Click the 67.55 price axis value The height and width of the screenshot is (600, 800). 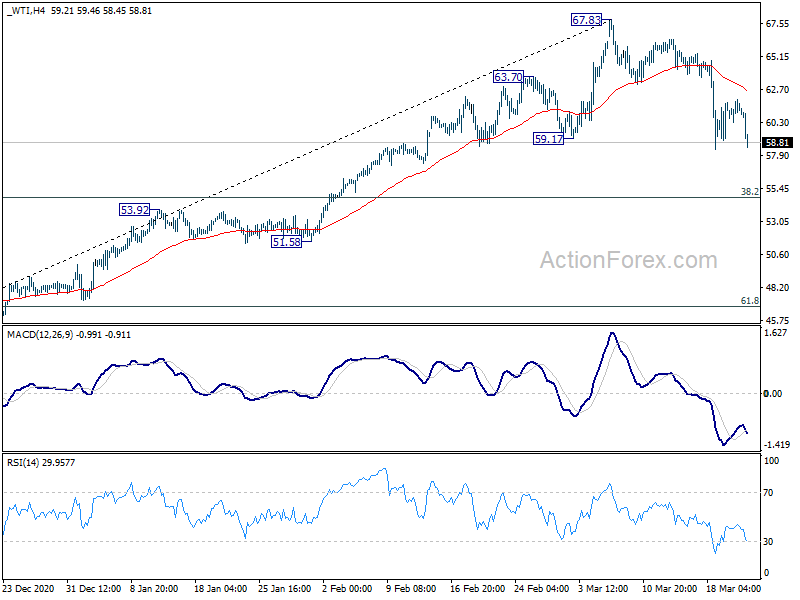click(777, 23)
